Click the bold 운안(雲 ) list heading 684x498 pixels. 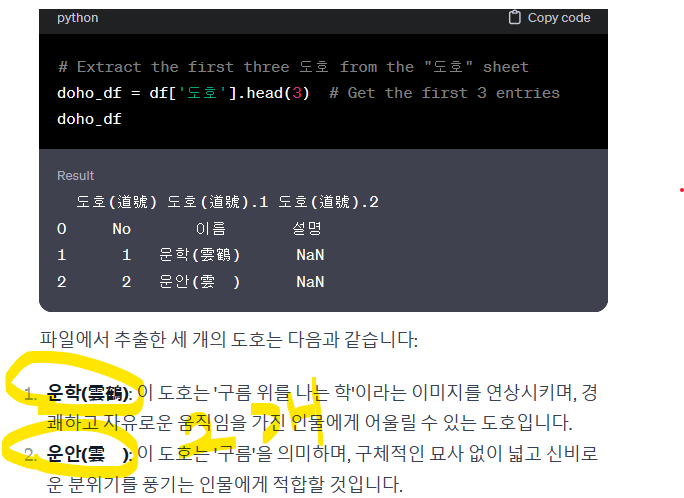[89, 454]
